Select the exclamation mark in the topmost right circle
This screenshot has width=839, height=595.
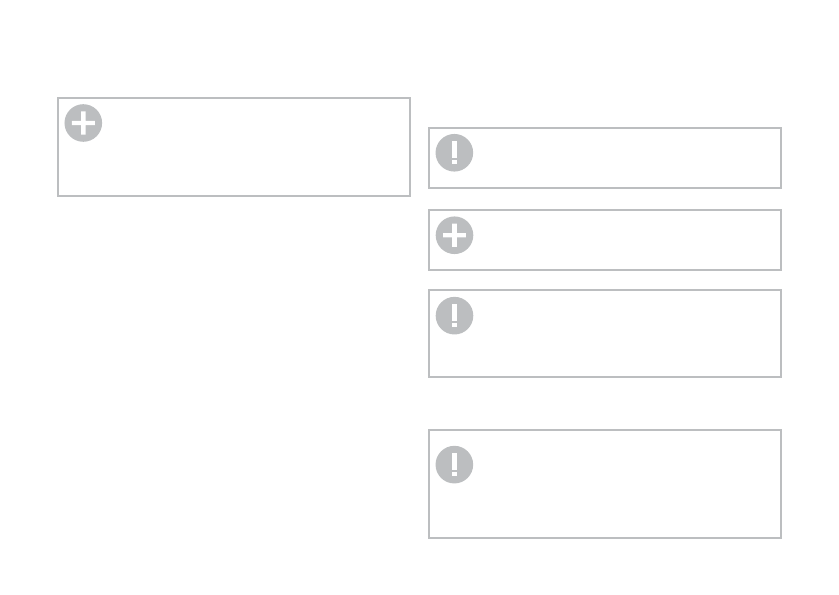(x=454, y=152)
